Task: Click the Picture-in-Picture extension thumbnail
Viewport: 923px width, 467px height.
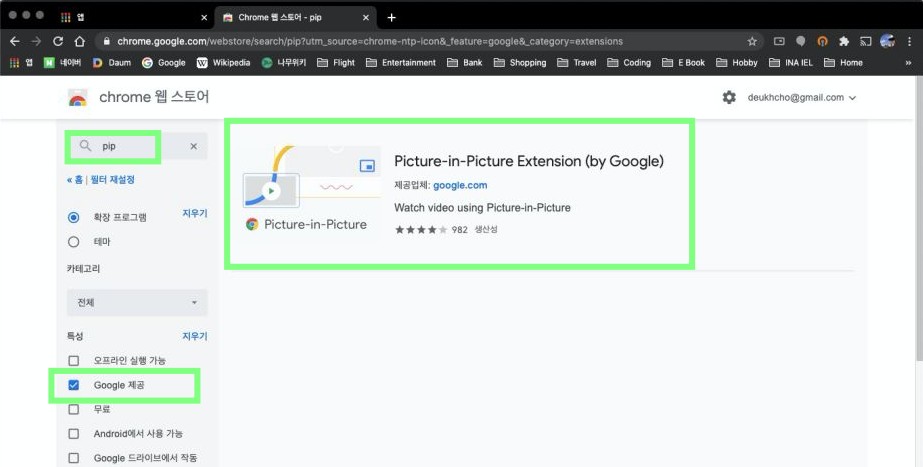Action: click(x=311, y=192)
